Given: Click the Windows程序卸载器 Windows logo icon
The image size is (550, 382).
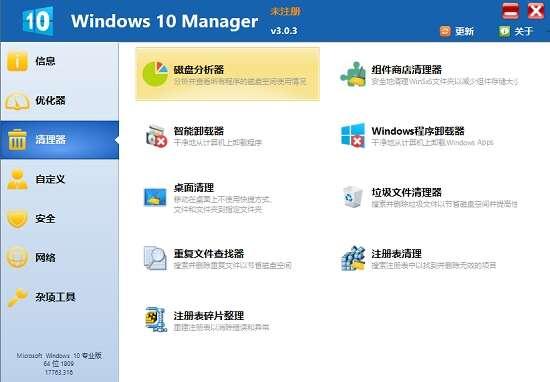Looking at the screenshot, I should [x=353, y=135].
